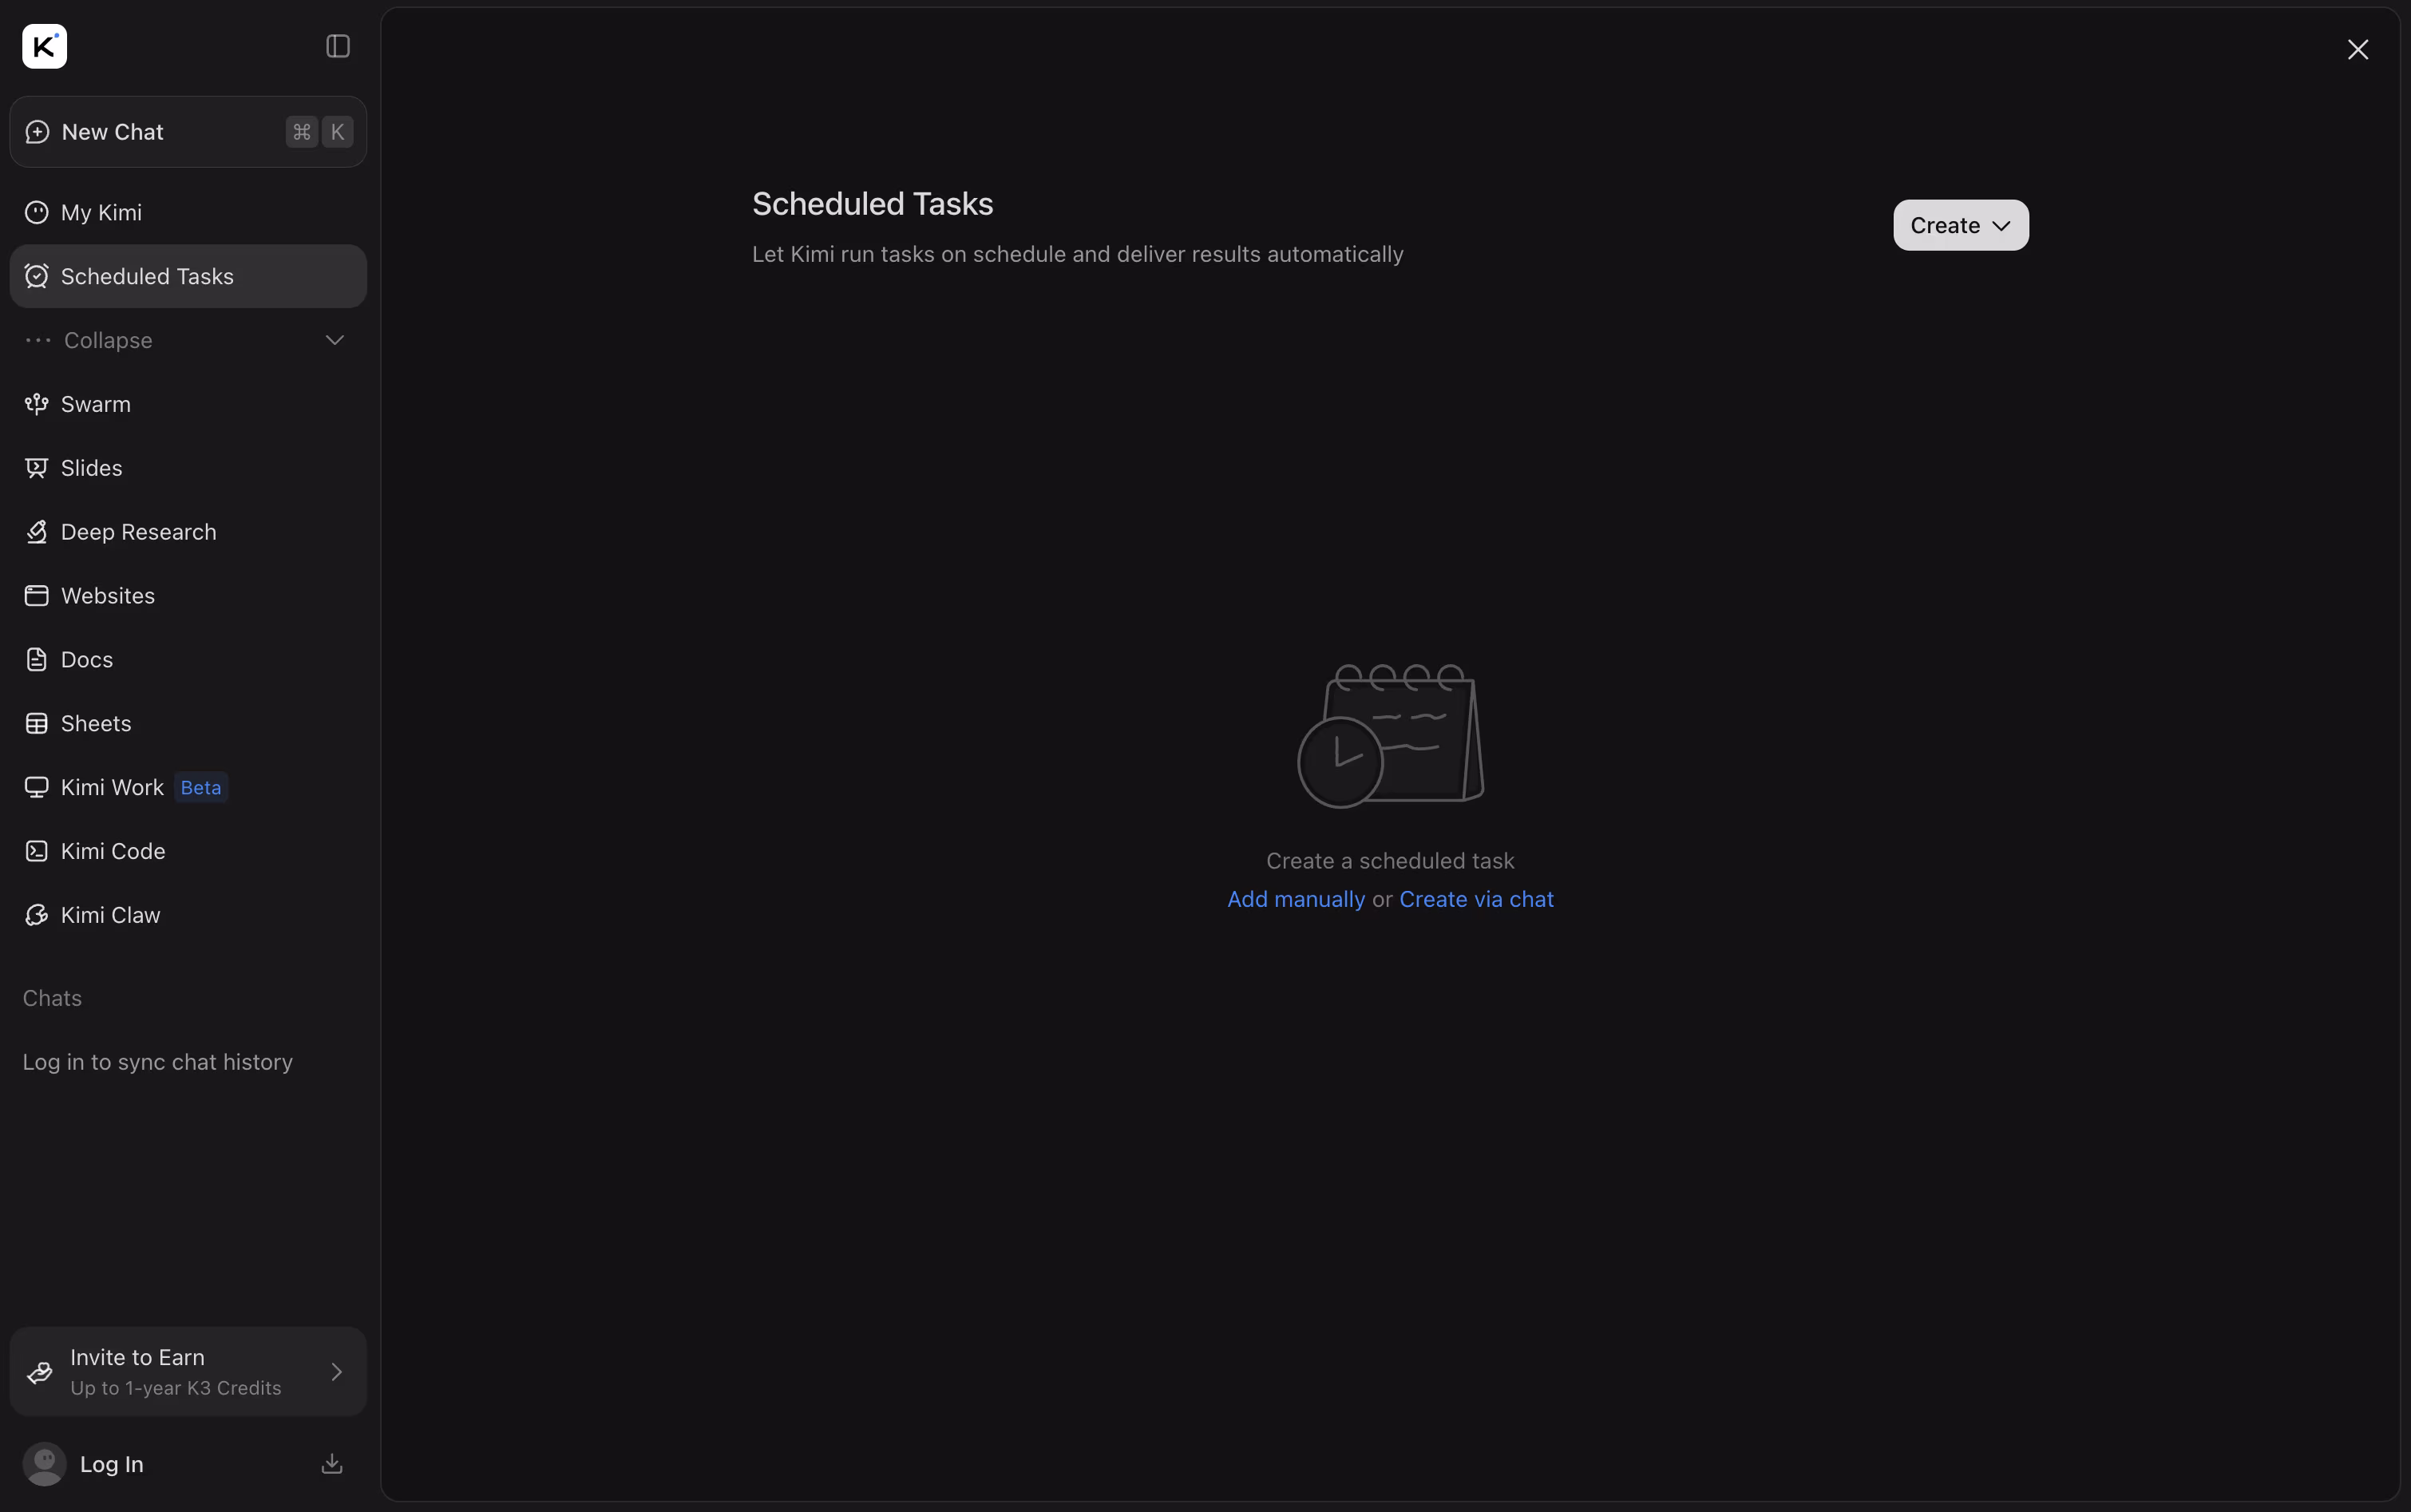Click the Slides presentation icon
Screen dimensions: 2411x1512
[37, 468]
